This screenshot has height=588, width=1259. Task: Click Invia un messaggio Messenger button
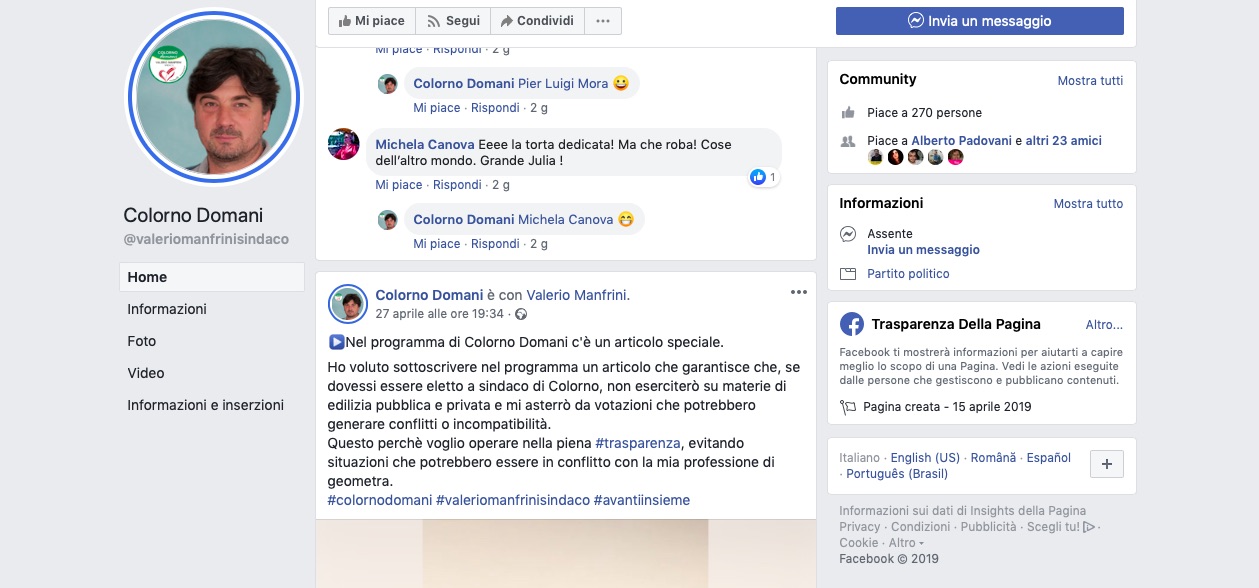pyautogui.click(x=979, y=21)
